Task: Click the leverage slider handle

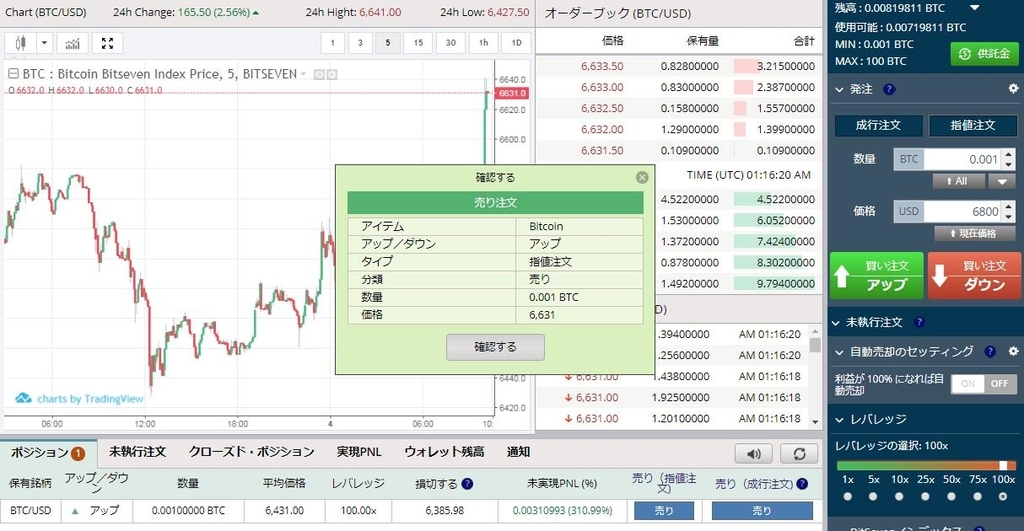Action: (1003, 465)
